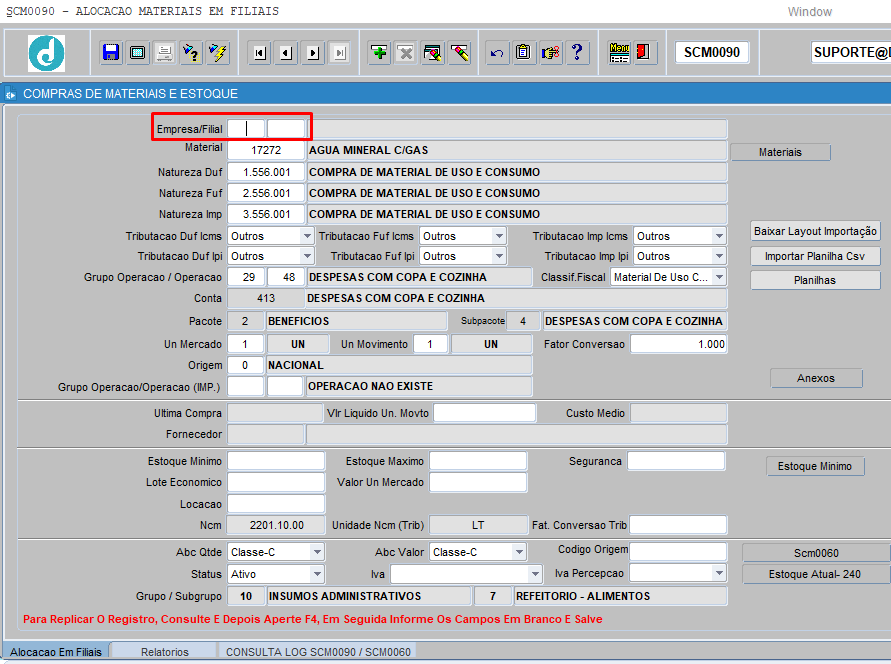The width and height of the screenshot is (891, 664).
Task: Exit the form using the red door icon
Action: (645, 53)
